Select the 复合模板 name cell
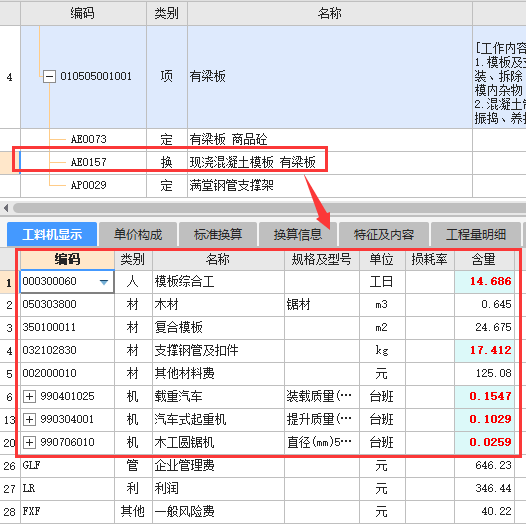Screen dimensions: 526x529 click(x=218, y=328)
